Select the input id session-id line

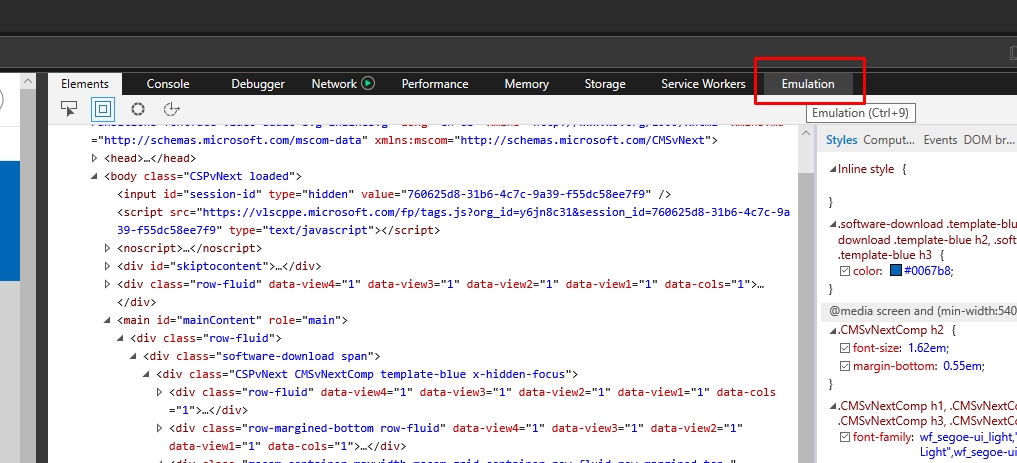click(x=394, y=194)
